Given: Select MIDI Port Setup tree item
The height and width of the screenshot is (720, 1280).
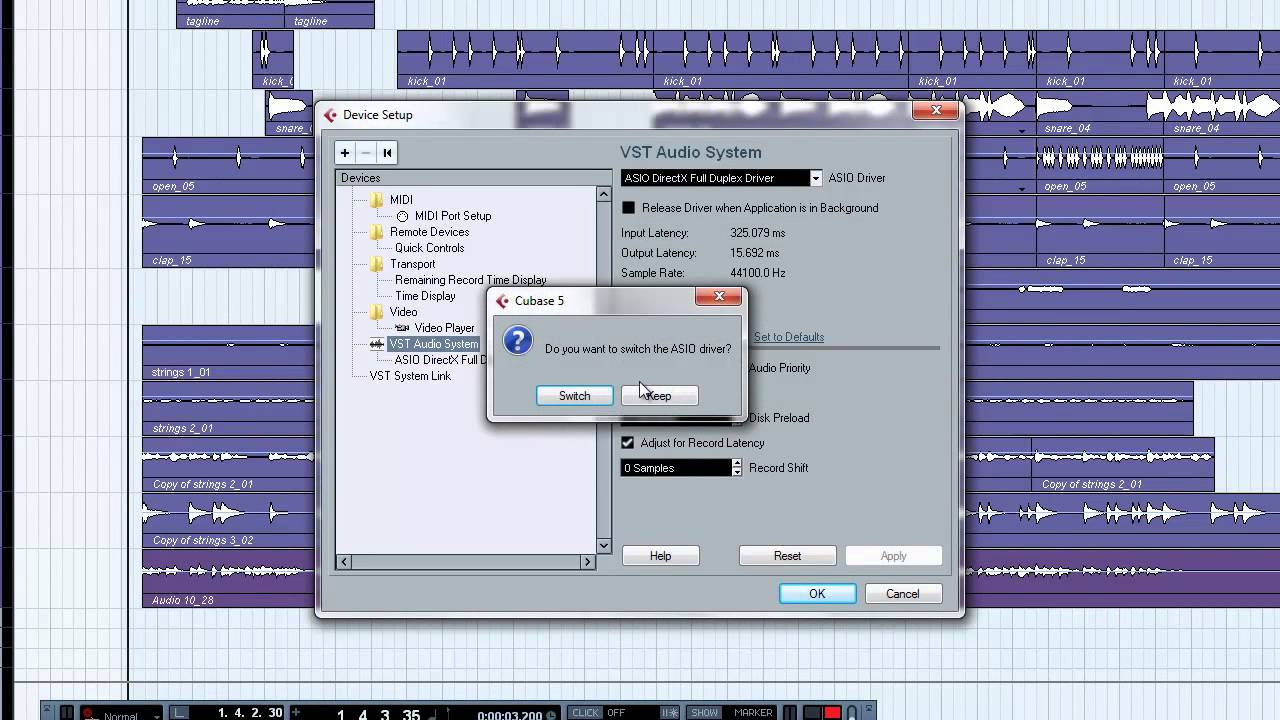Looking at the screenshot, I should point(453,216).
